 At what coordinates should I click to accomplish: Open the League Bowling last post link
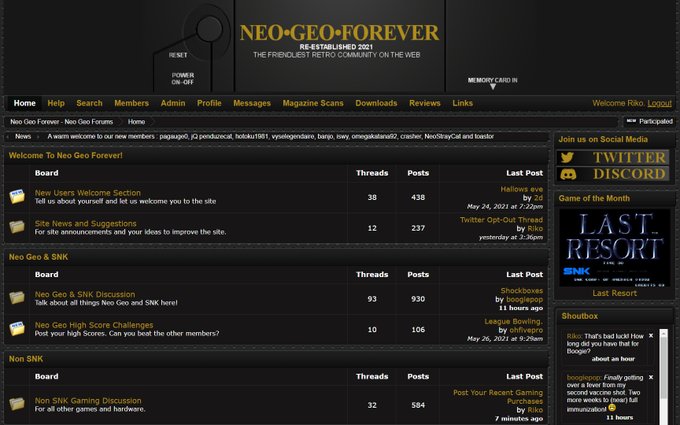pos(513,321)
